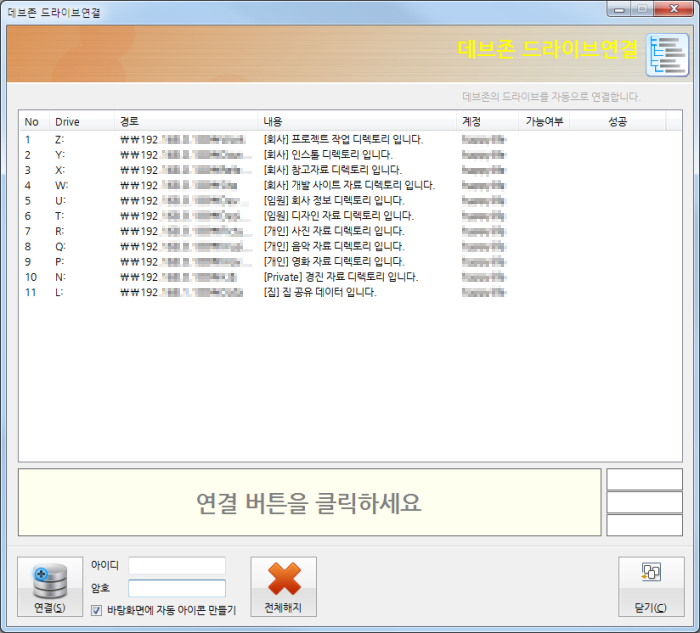700x633 pixels.
Task: Click the 가능여부 column header
Action: coord(544,121)
